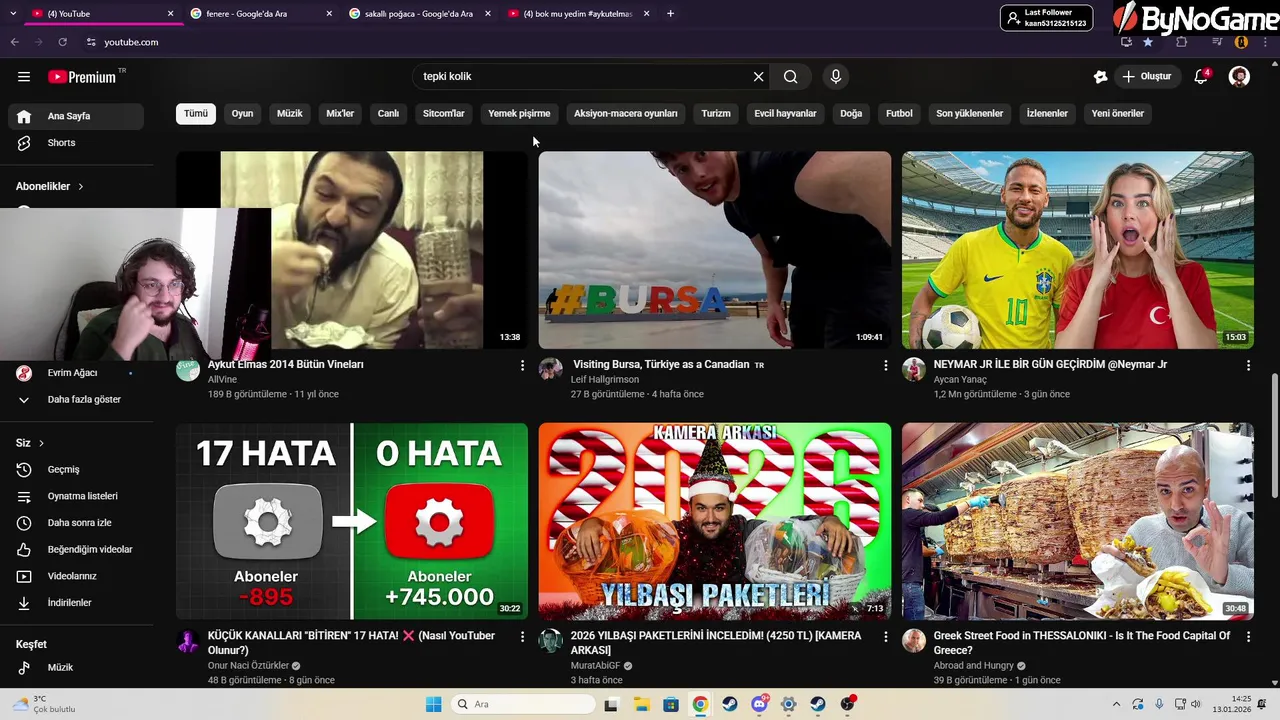Image resolution: width=1280 pixels, height=720 pixels.
Task: Play the NEYMAR JR video thumbnail
Action: point(1077,250)
